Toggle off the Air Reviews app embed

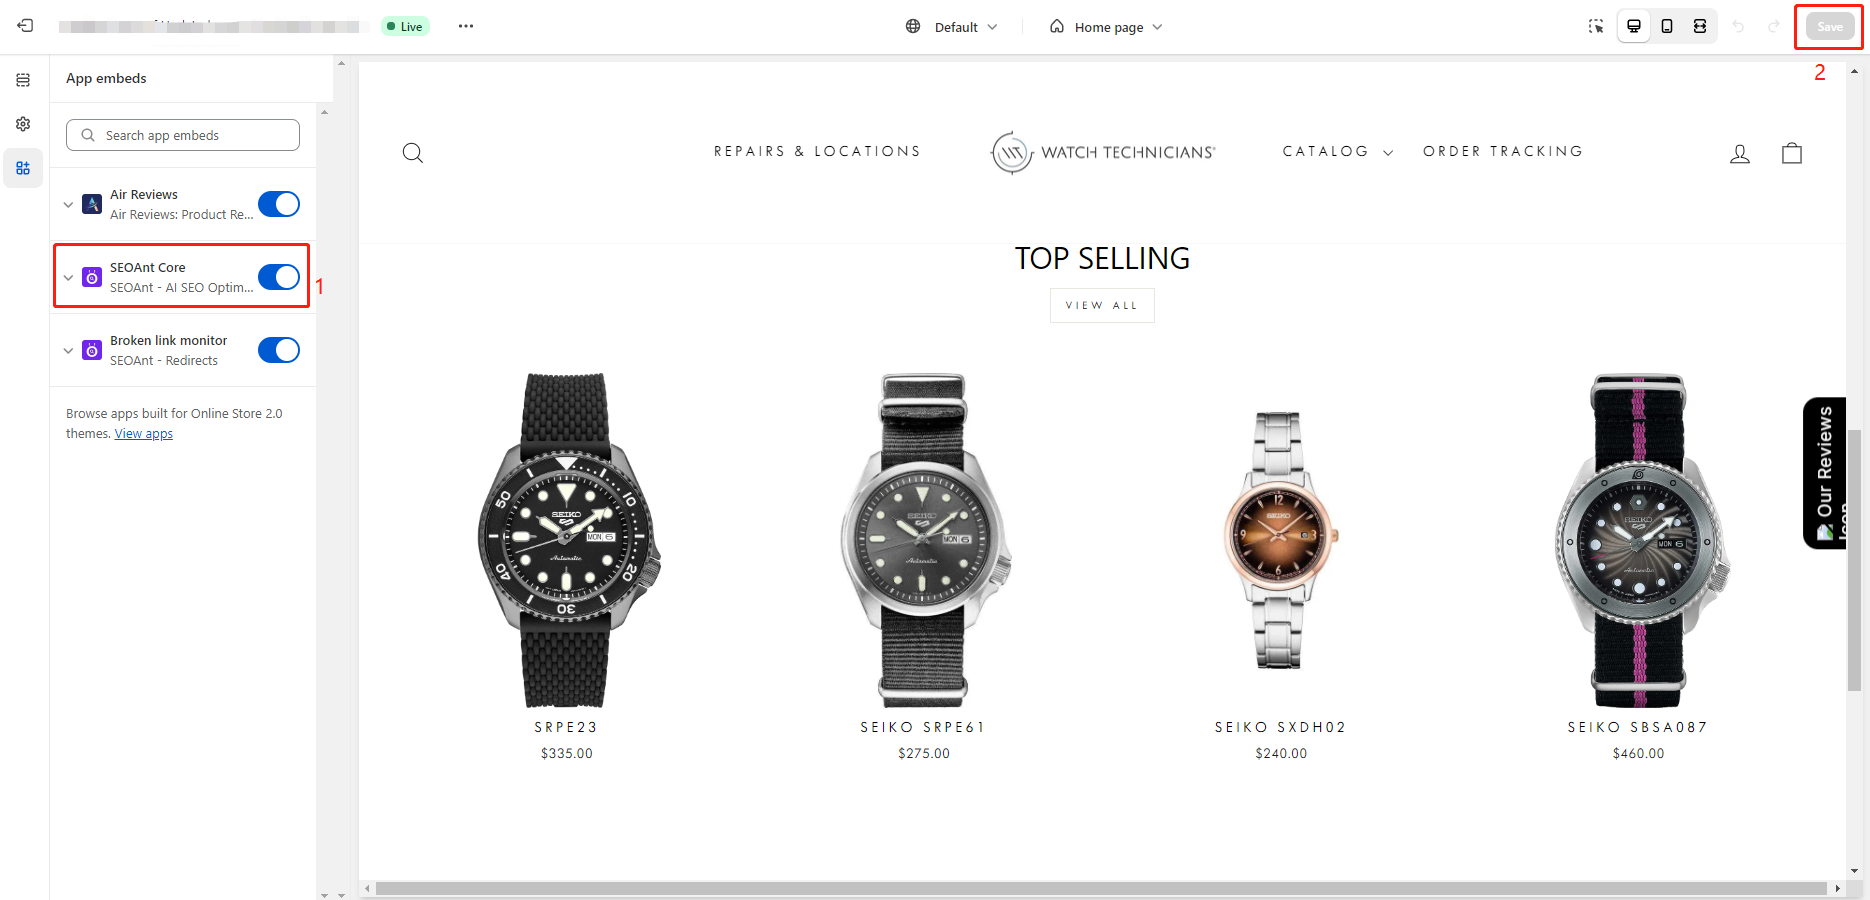point(279,204)
